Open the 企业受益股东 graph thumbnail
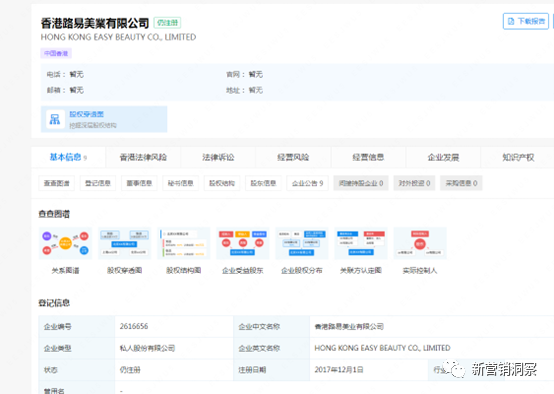Image resolution: width=554 pixels, height=394 pixels. tap(243, 243)
